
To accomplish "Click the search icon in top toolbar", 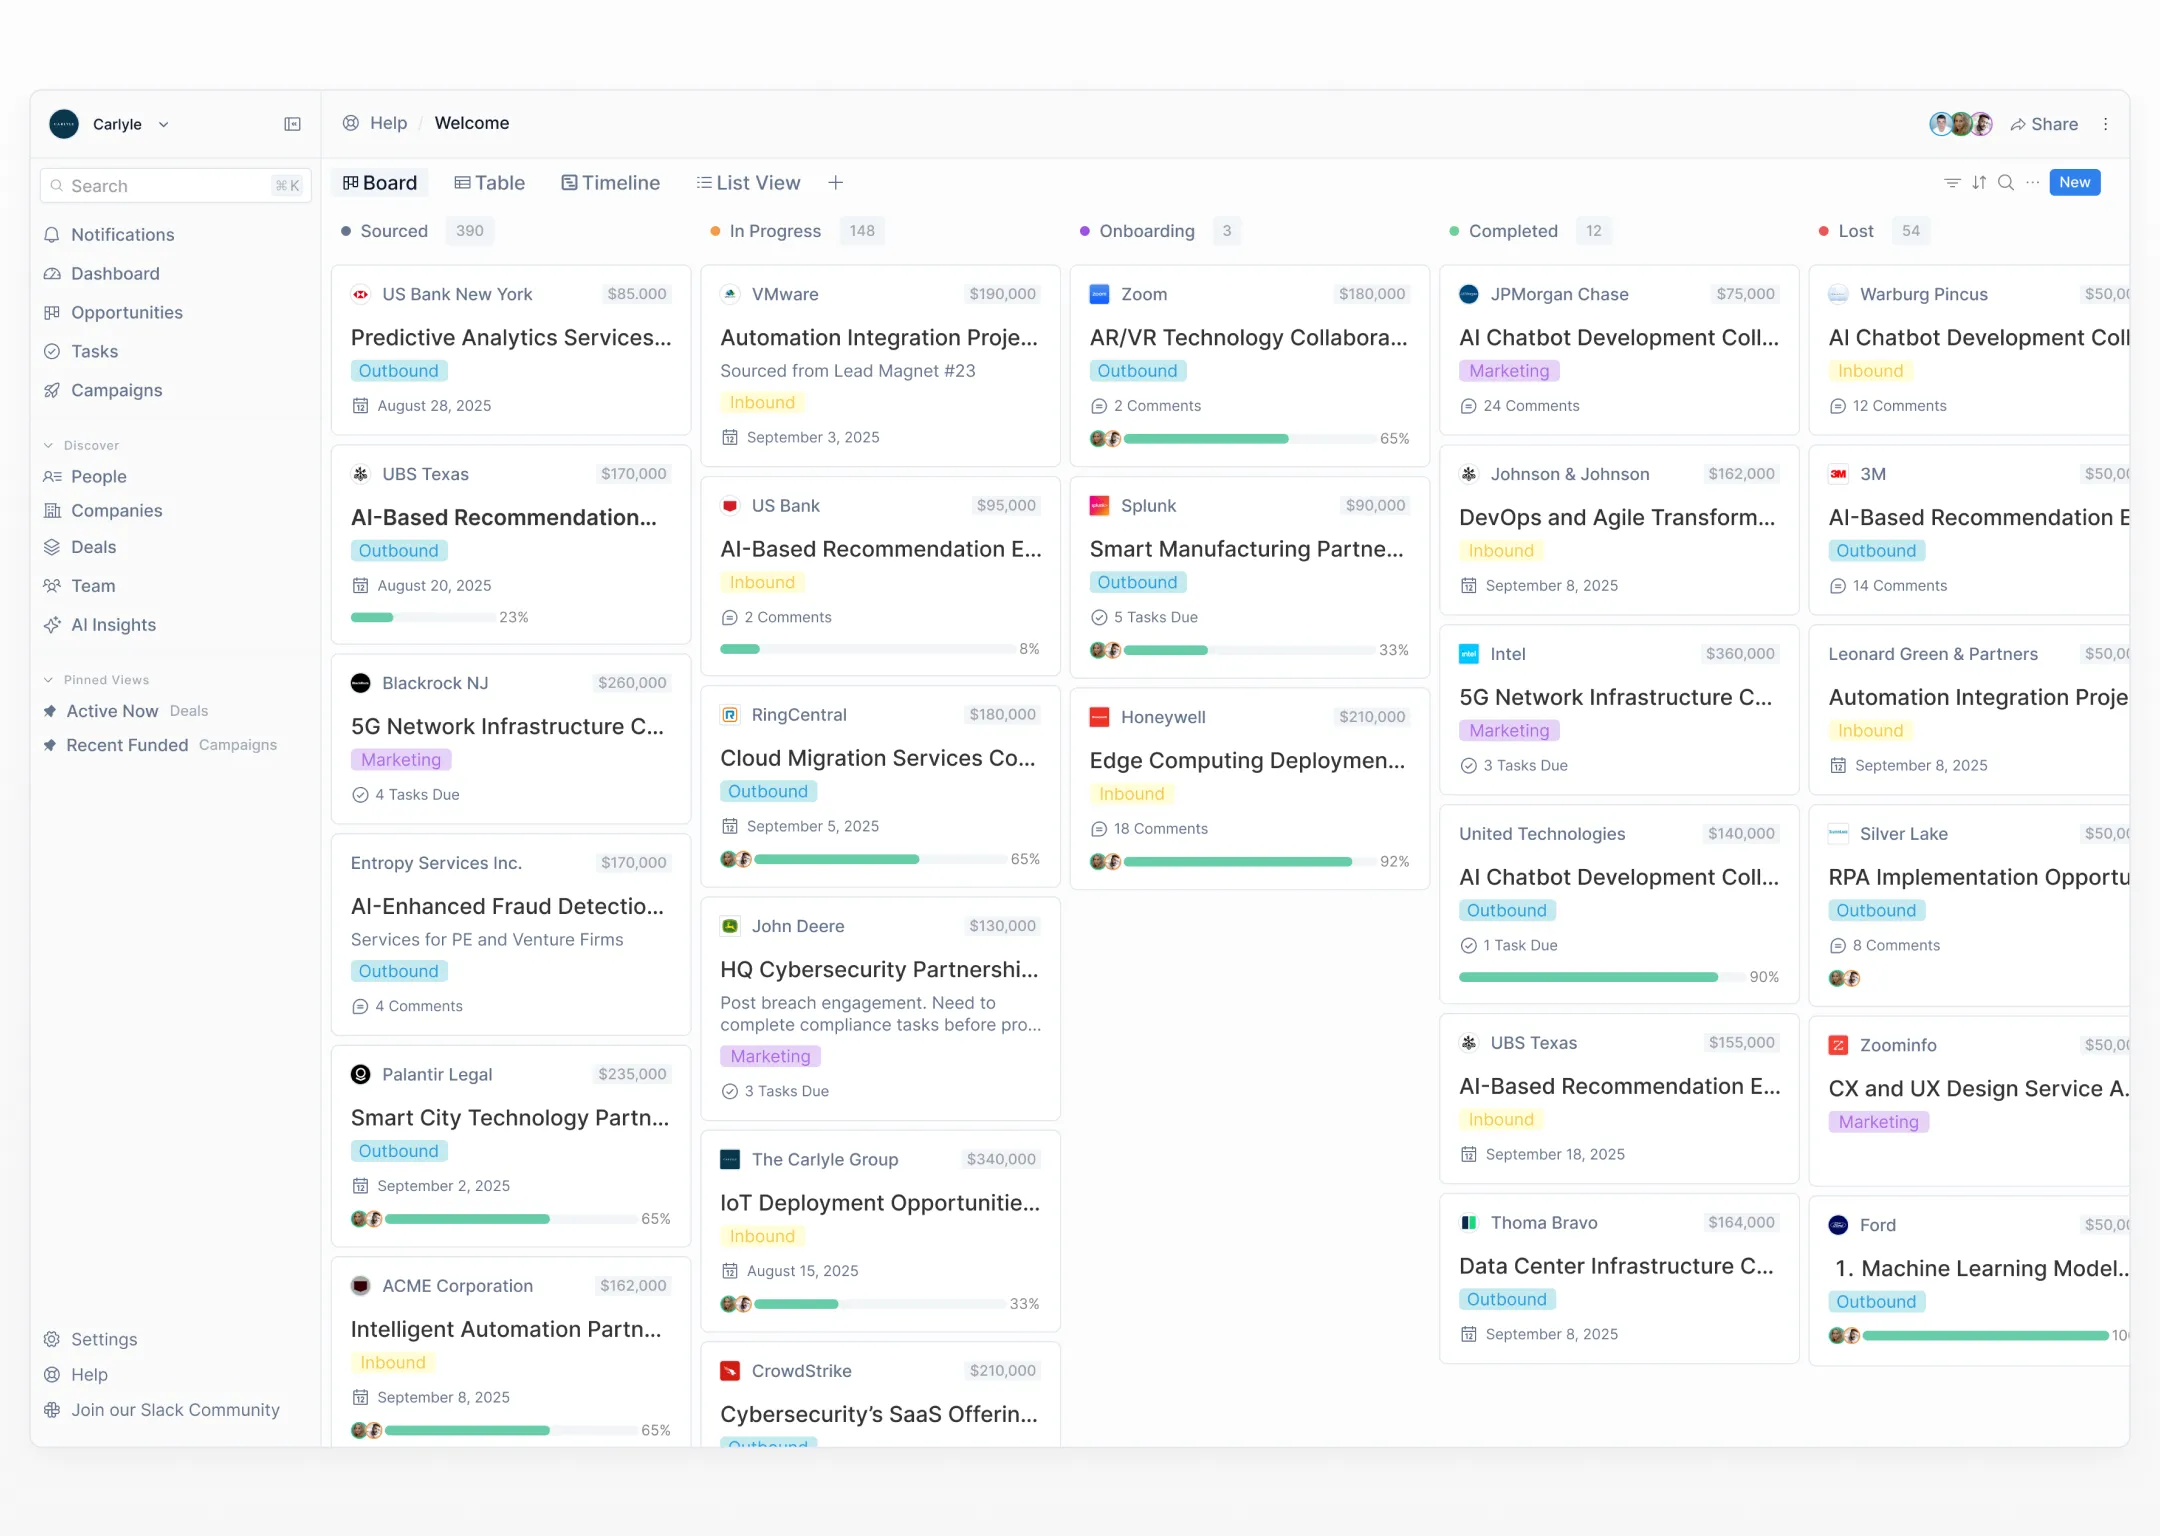I will [x=2005, y=181].
